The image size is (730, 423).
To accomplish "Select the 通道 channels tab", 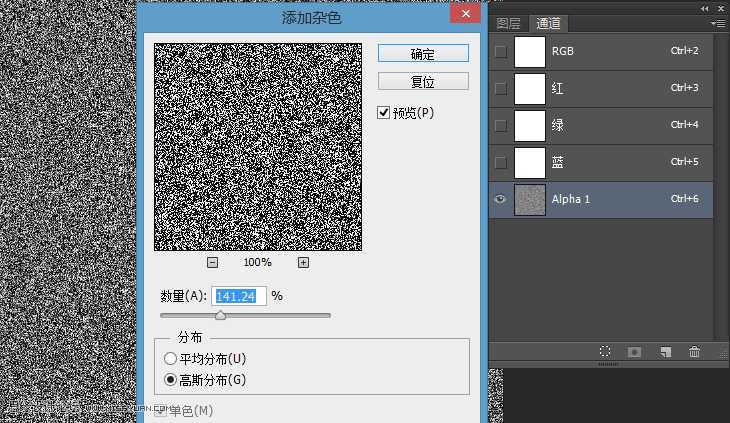I will 547,24.
